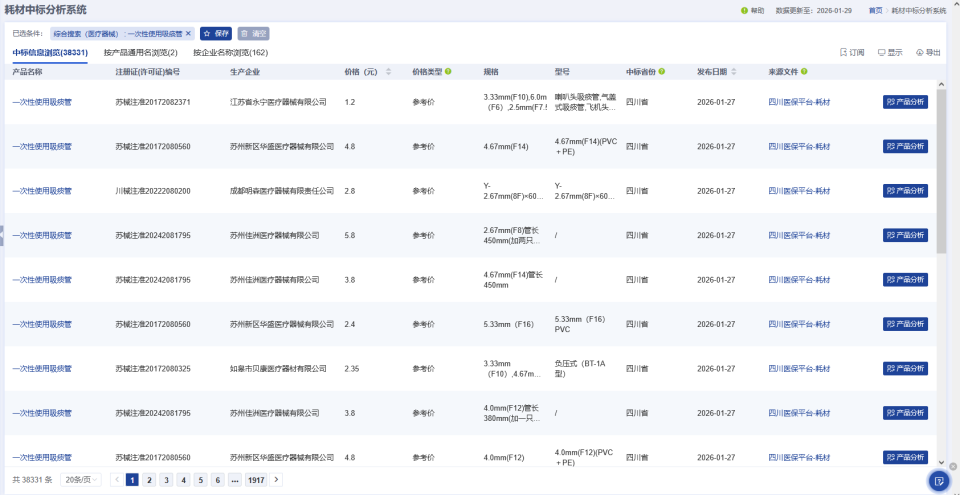Select price value 2.35 cell

tap(351, 369)
